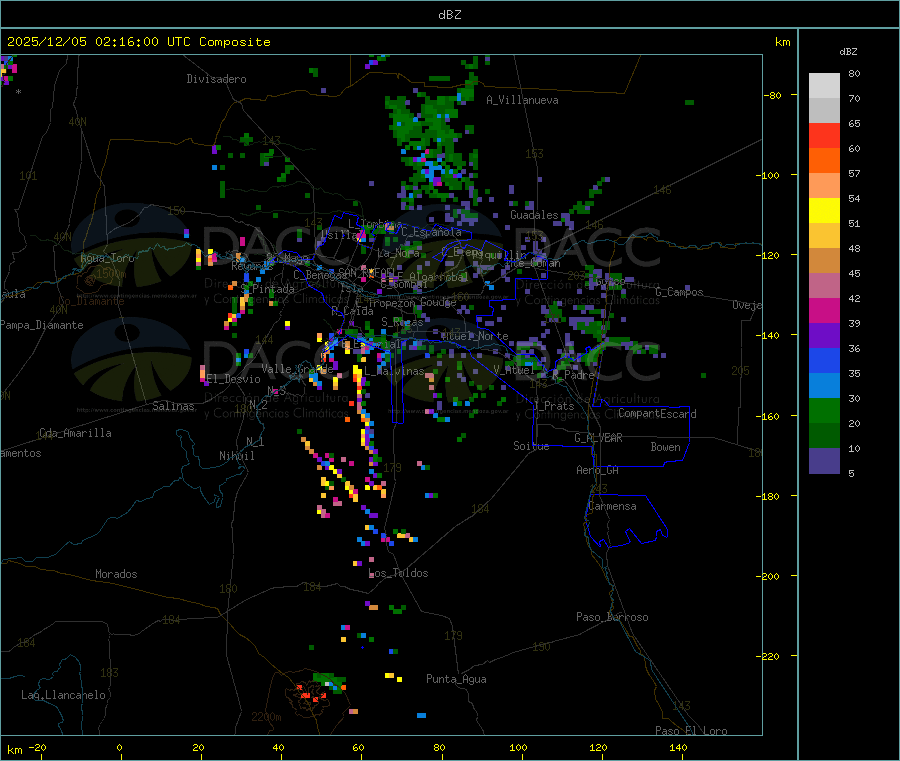Pick the bright green 20-30 legend swatch
Image resolution: width=900 pixels, height=761 pixels.
[824, 411]
